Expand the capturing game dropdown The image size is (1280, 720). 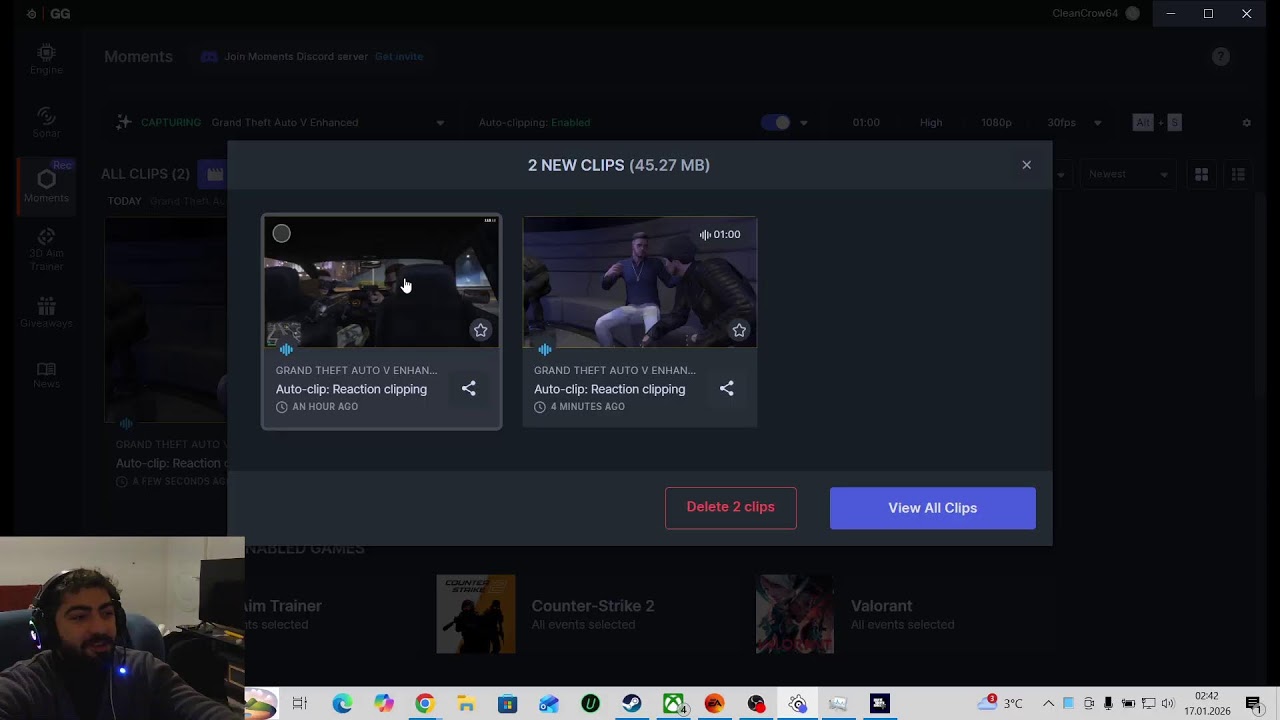[x=440, y=123]
